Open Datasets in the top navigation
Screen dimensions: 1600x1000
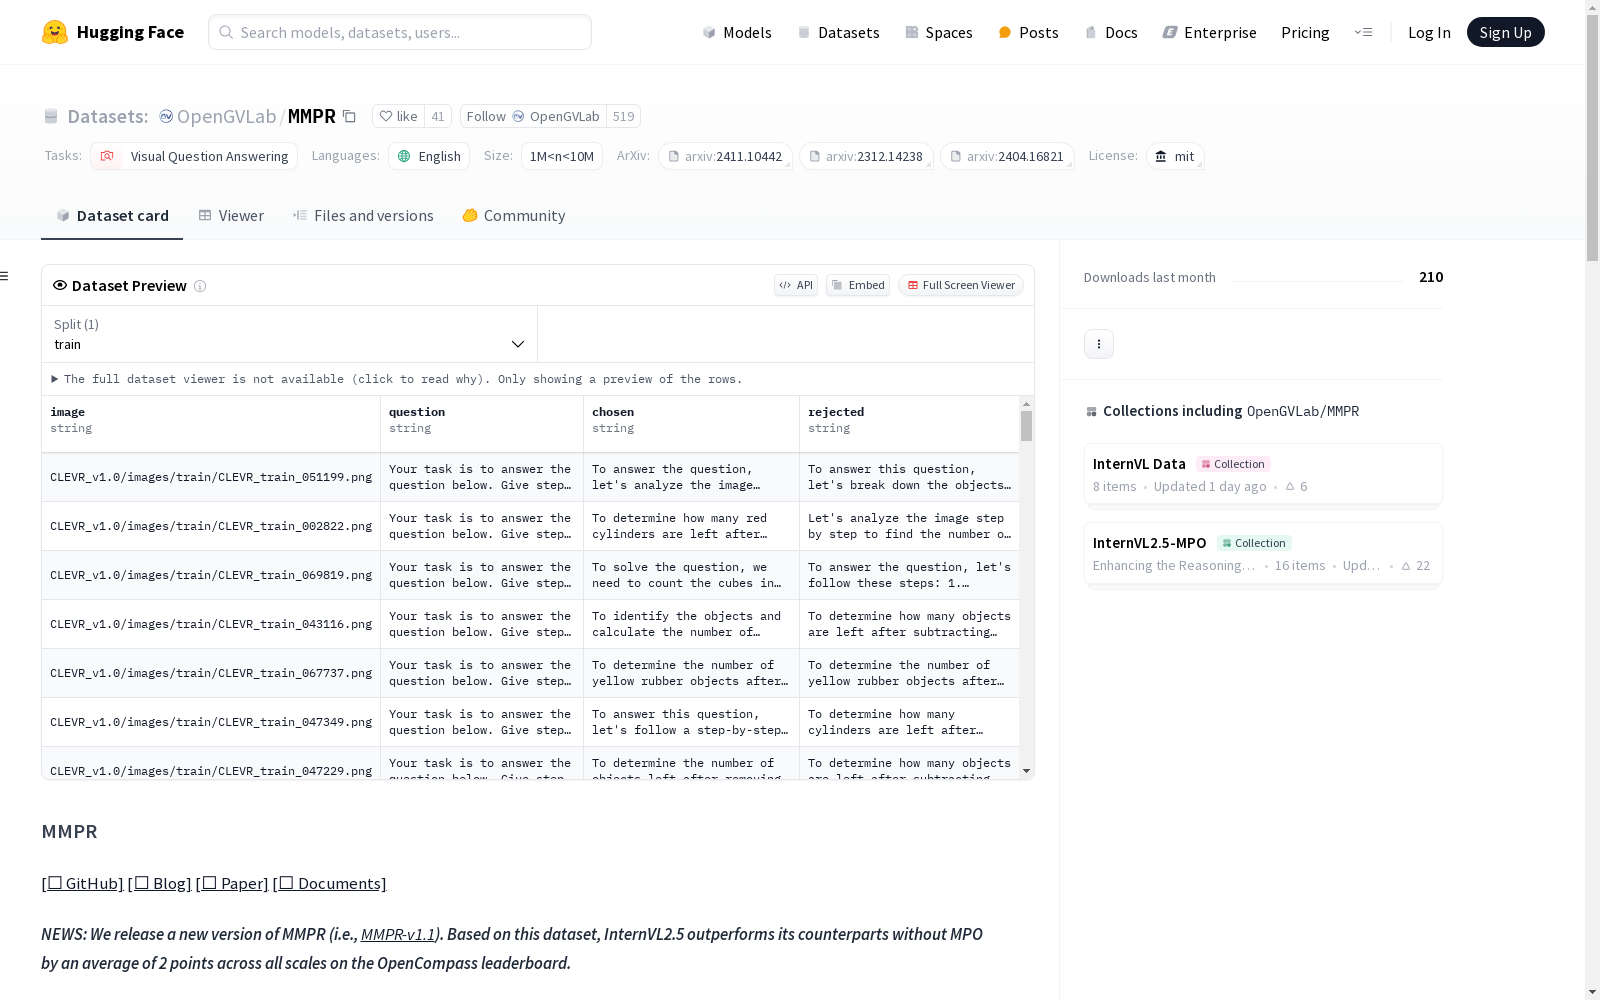(x=838, y=32)
